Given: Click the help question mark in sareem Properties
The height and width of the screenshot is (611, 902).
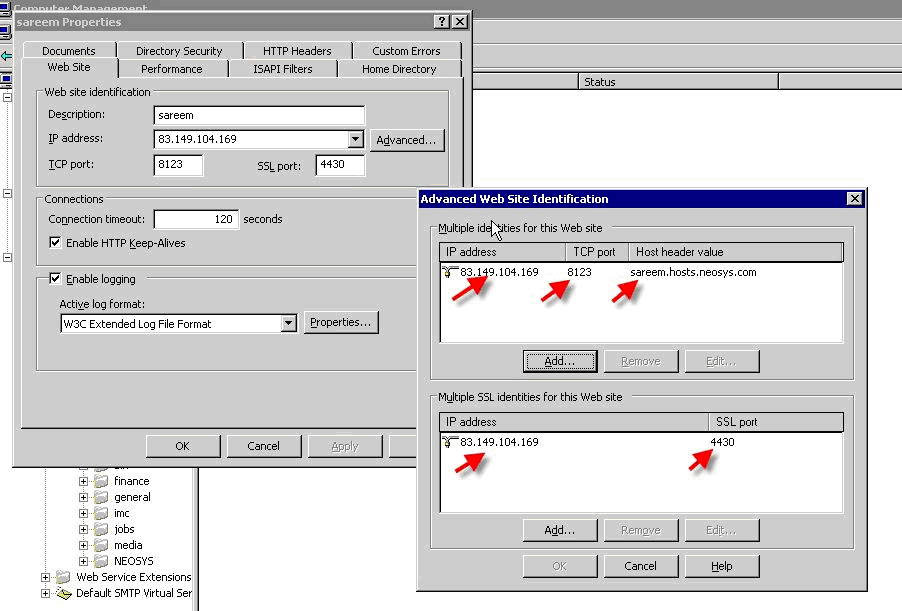Looking at the screenshot, I should point(441,22).
